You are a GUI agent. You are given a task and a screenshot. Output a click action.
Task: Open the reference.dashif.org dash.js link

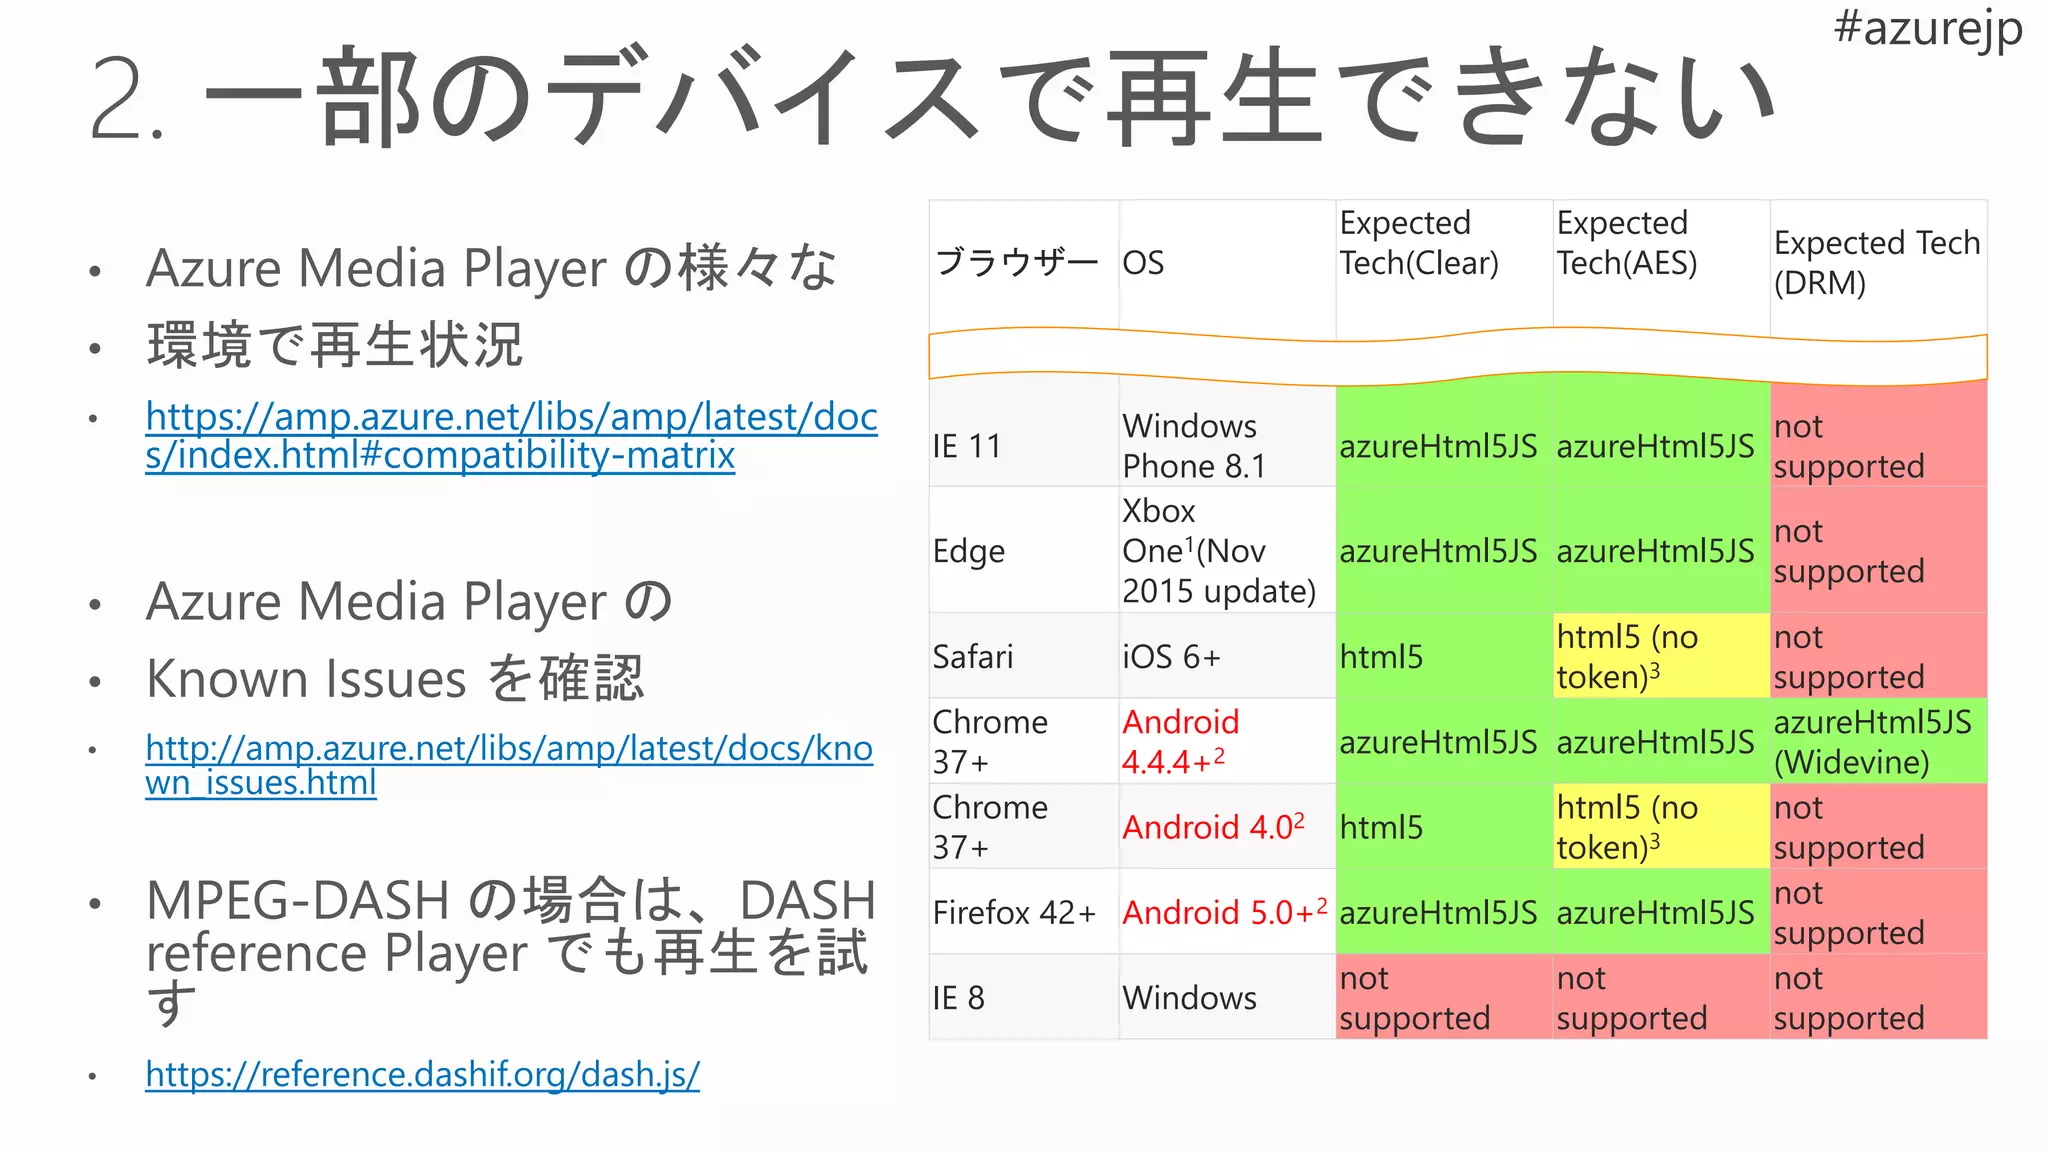[422, 1074]
